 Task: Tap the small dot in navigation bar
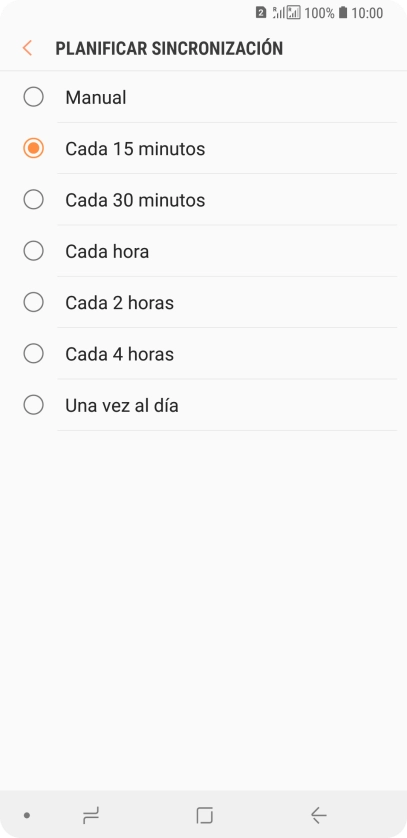pos(27,816)
